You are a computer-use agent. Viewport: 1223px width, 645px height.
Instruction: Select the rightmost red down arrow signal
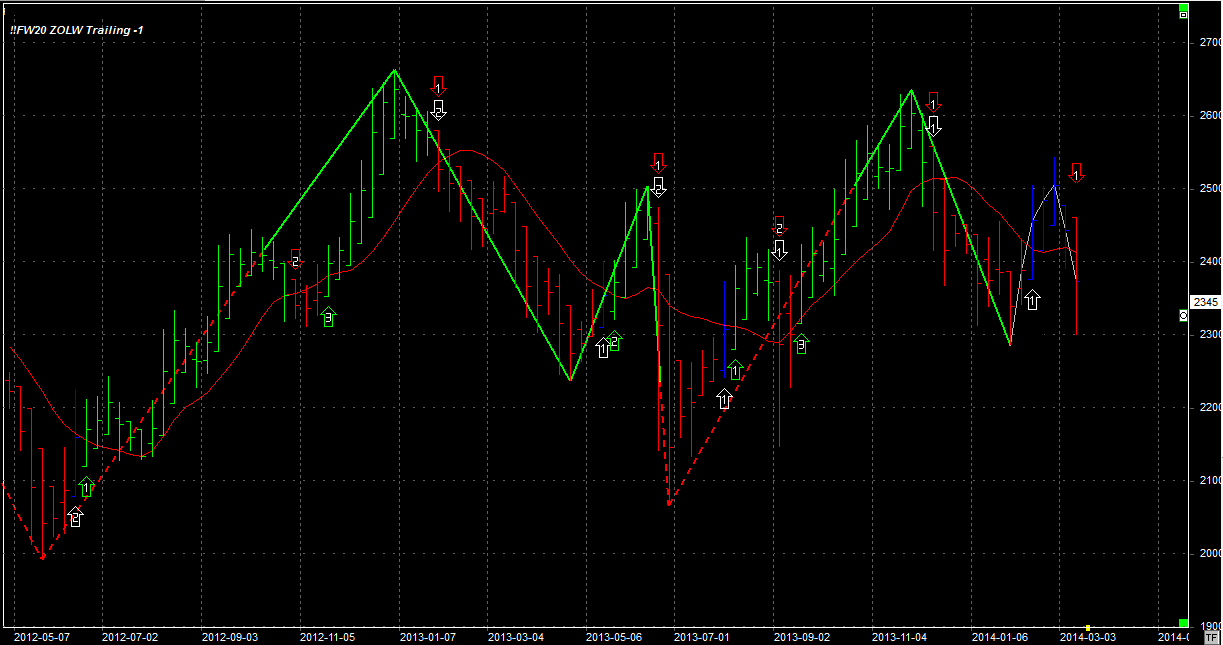(x=1076, y=172)
